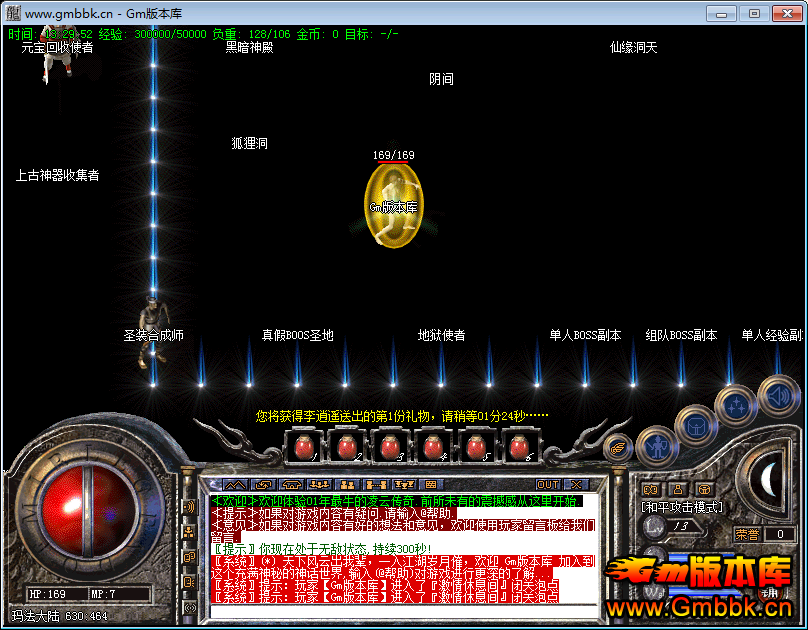Select the 黑暗神殿 teleport label

(x=249, y=48)
